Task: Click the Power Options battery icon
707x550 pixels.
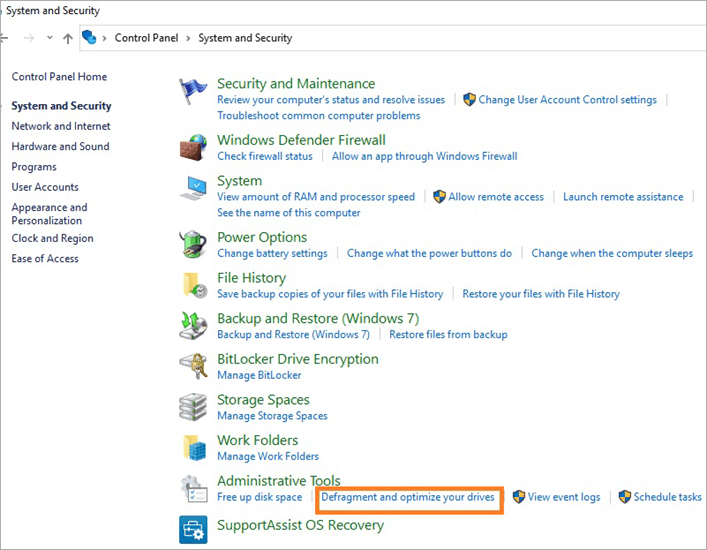Action: click(193, 245)
